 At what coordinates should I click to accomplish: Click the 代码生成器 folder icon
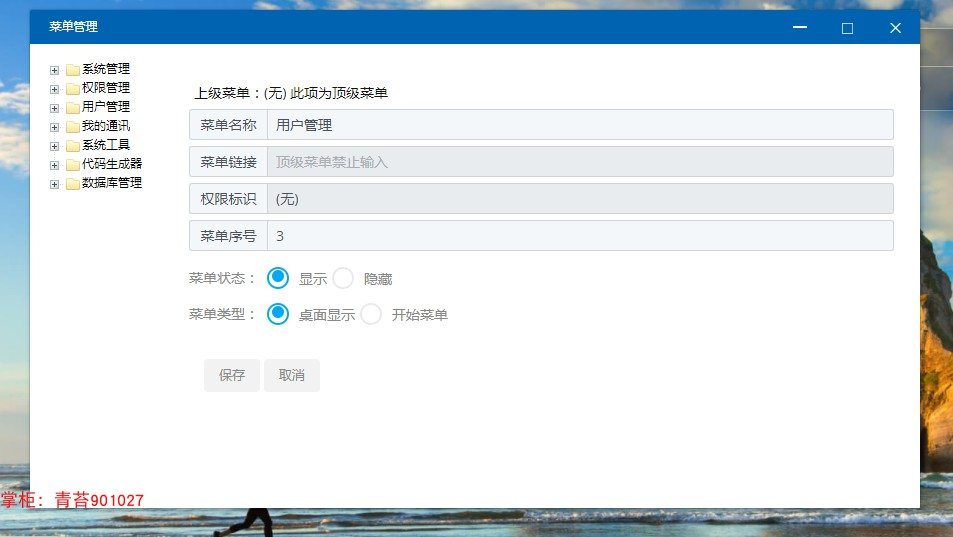pos(73,165)
